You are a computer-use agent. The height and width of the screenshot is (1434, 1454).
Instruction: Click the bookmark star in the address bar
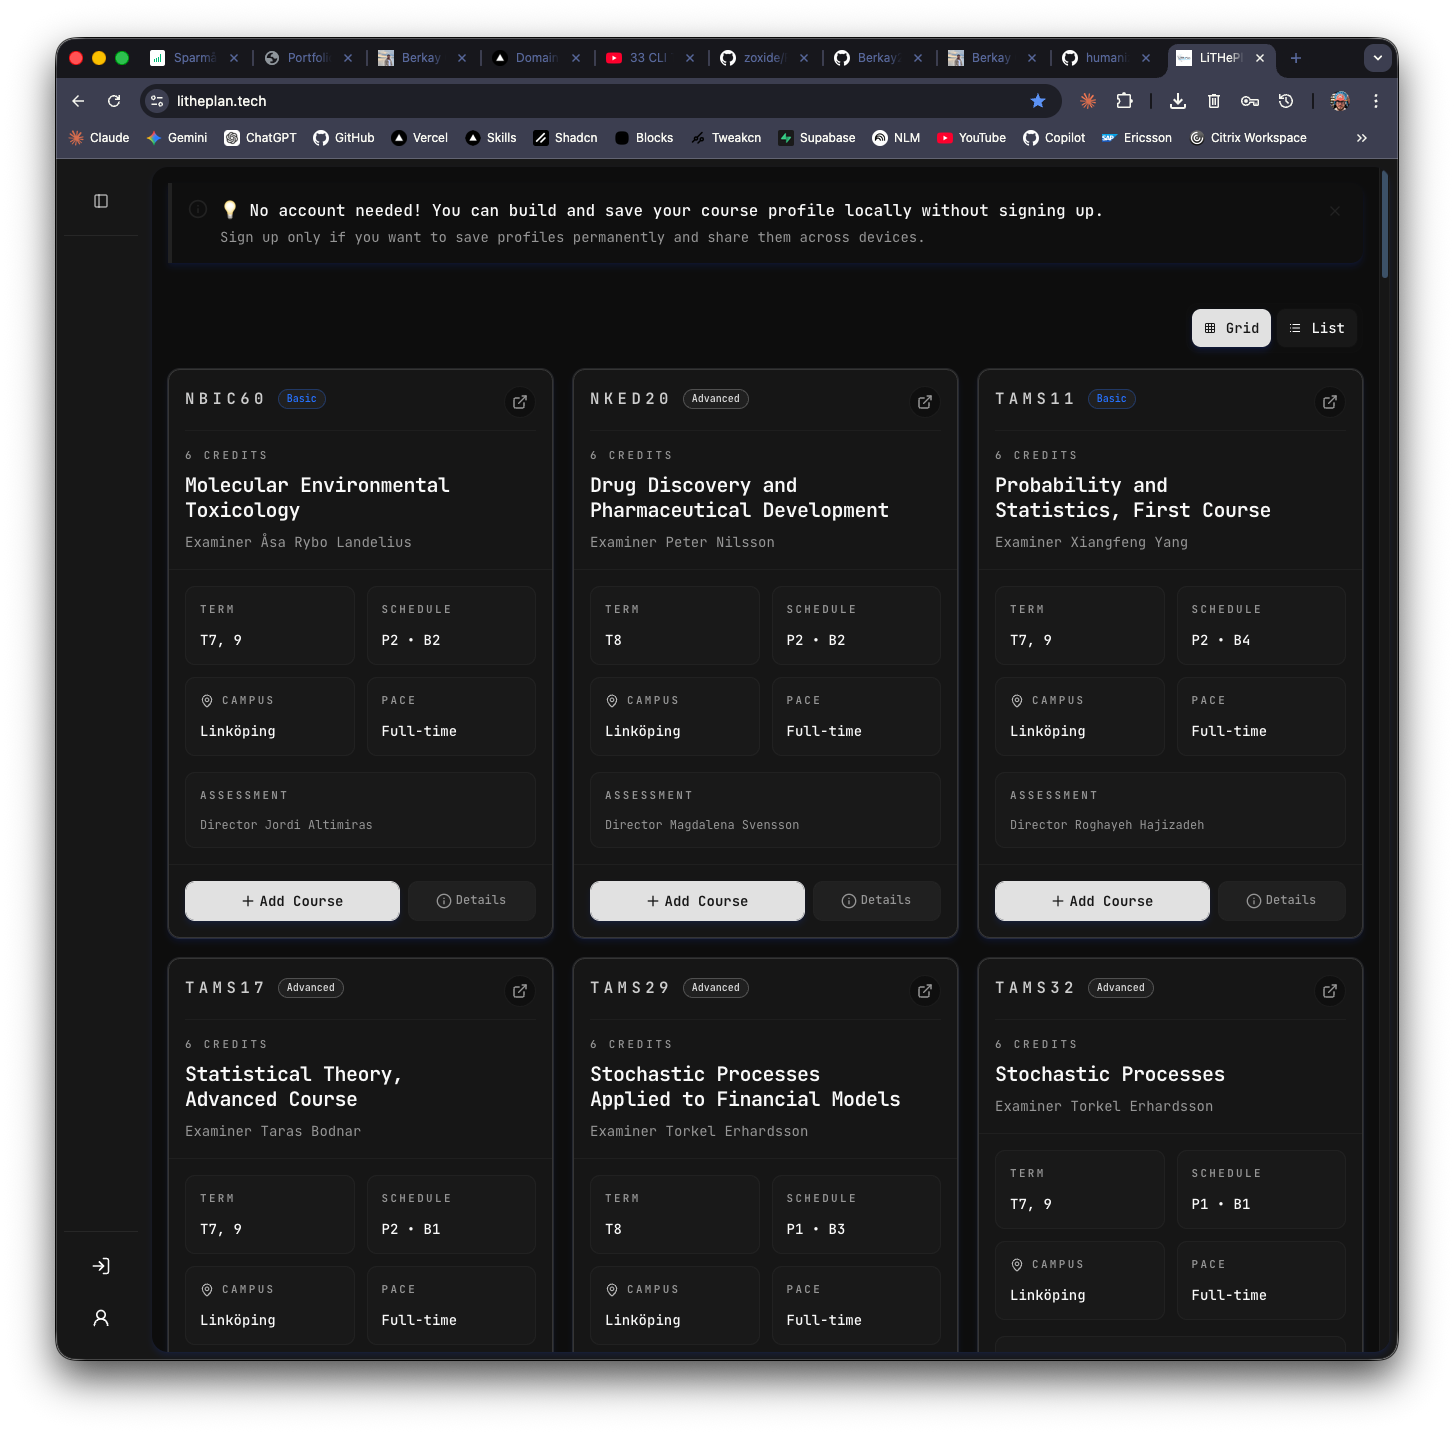pyautogui.click(x=1038, y=100)
